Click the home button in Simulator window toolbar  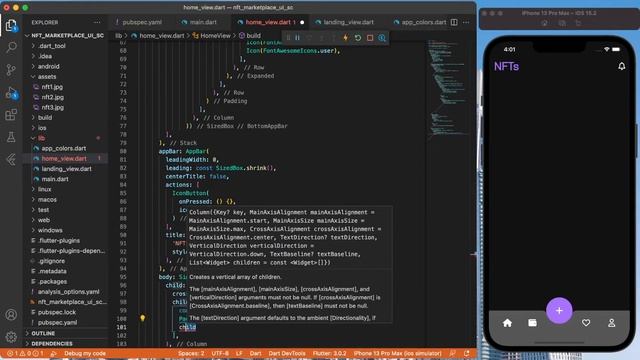tap(544, 23)
